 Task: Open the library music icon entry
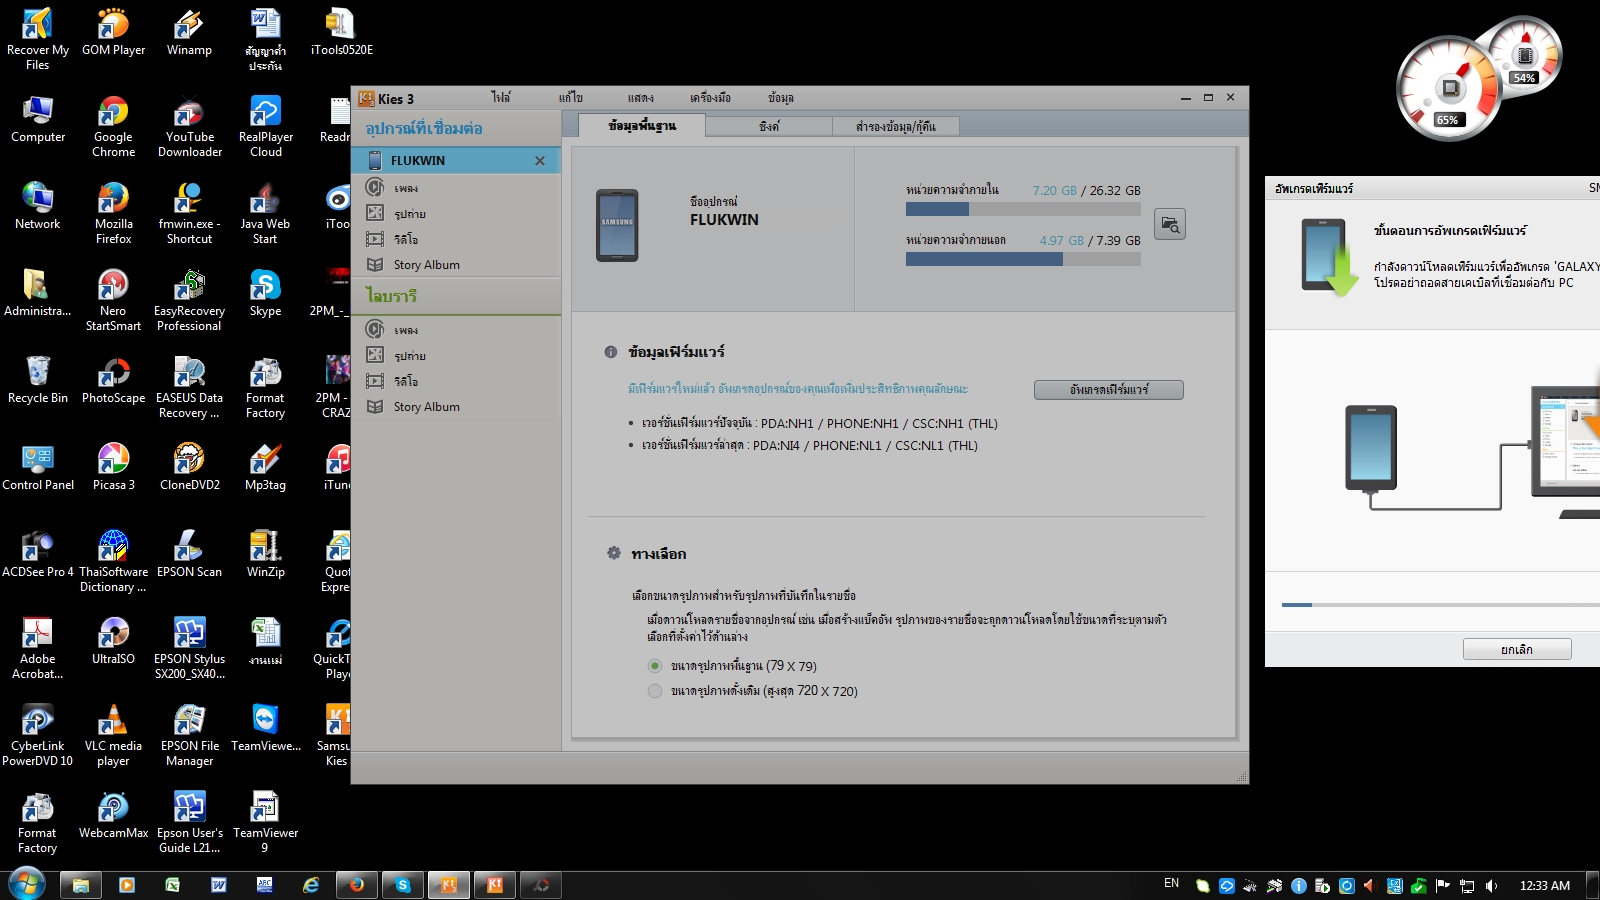[x=375, y=330]
